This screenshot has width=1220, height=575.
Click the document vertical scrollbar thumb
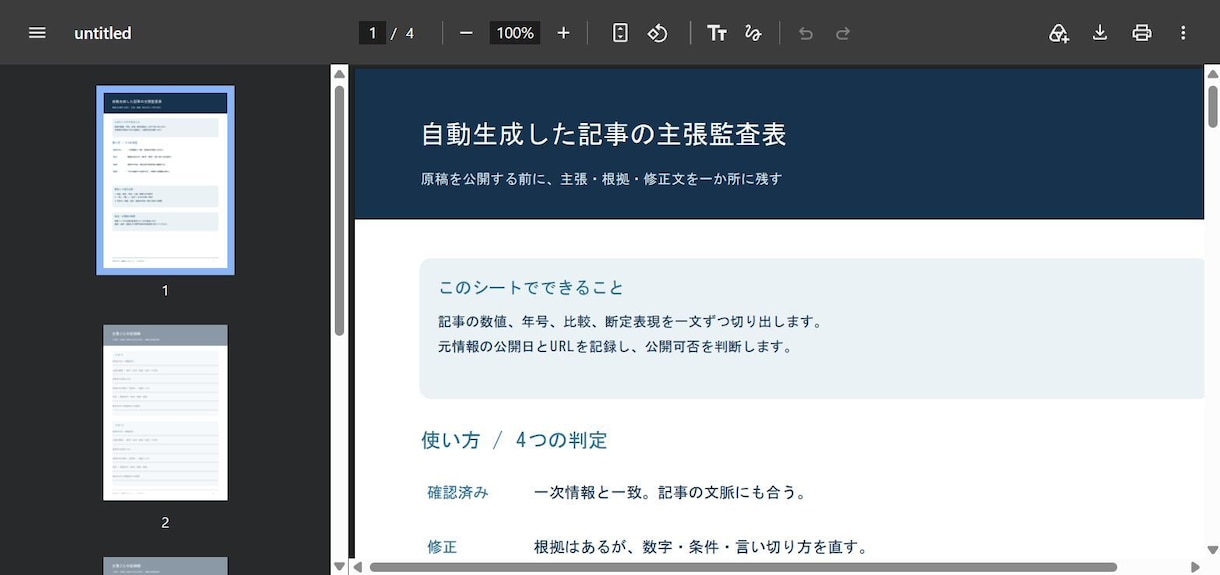tap(1213, 105)
